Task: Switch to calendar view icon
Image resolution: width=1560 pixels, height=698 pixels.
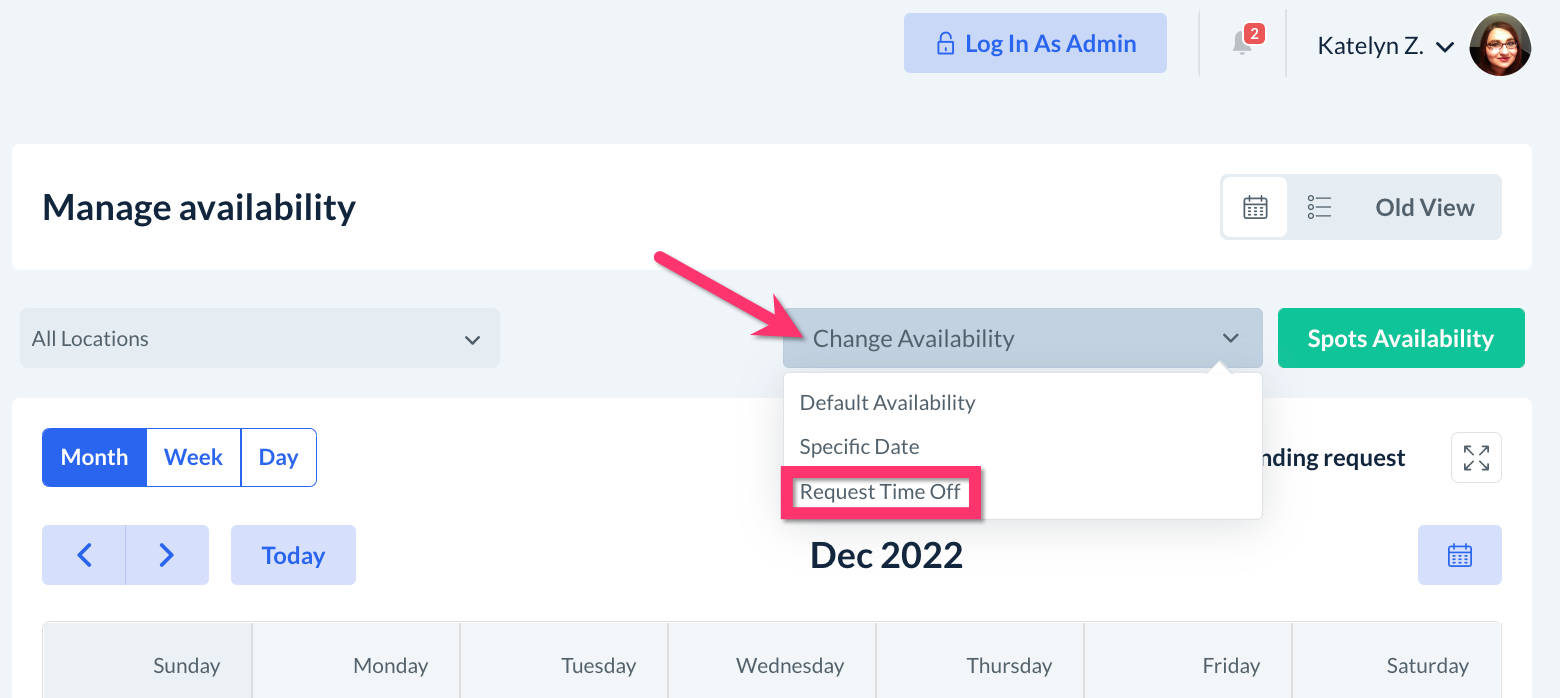Action: pyautogui.click(x=1255, y=207)
